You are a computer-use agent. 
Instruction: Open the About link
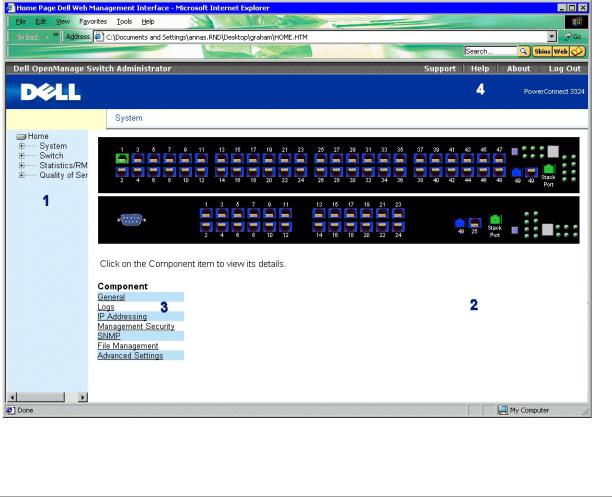click(518, 69)
